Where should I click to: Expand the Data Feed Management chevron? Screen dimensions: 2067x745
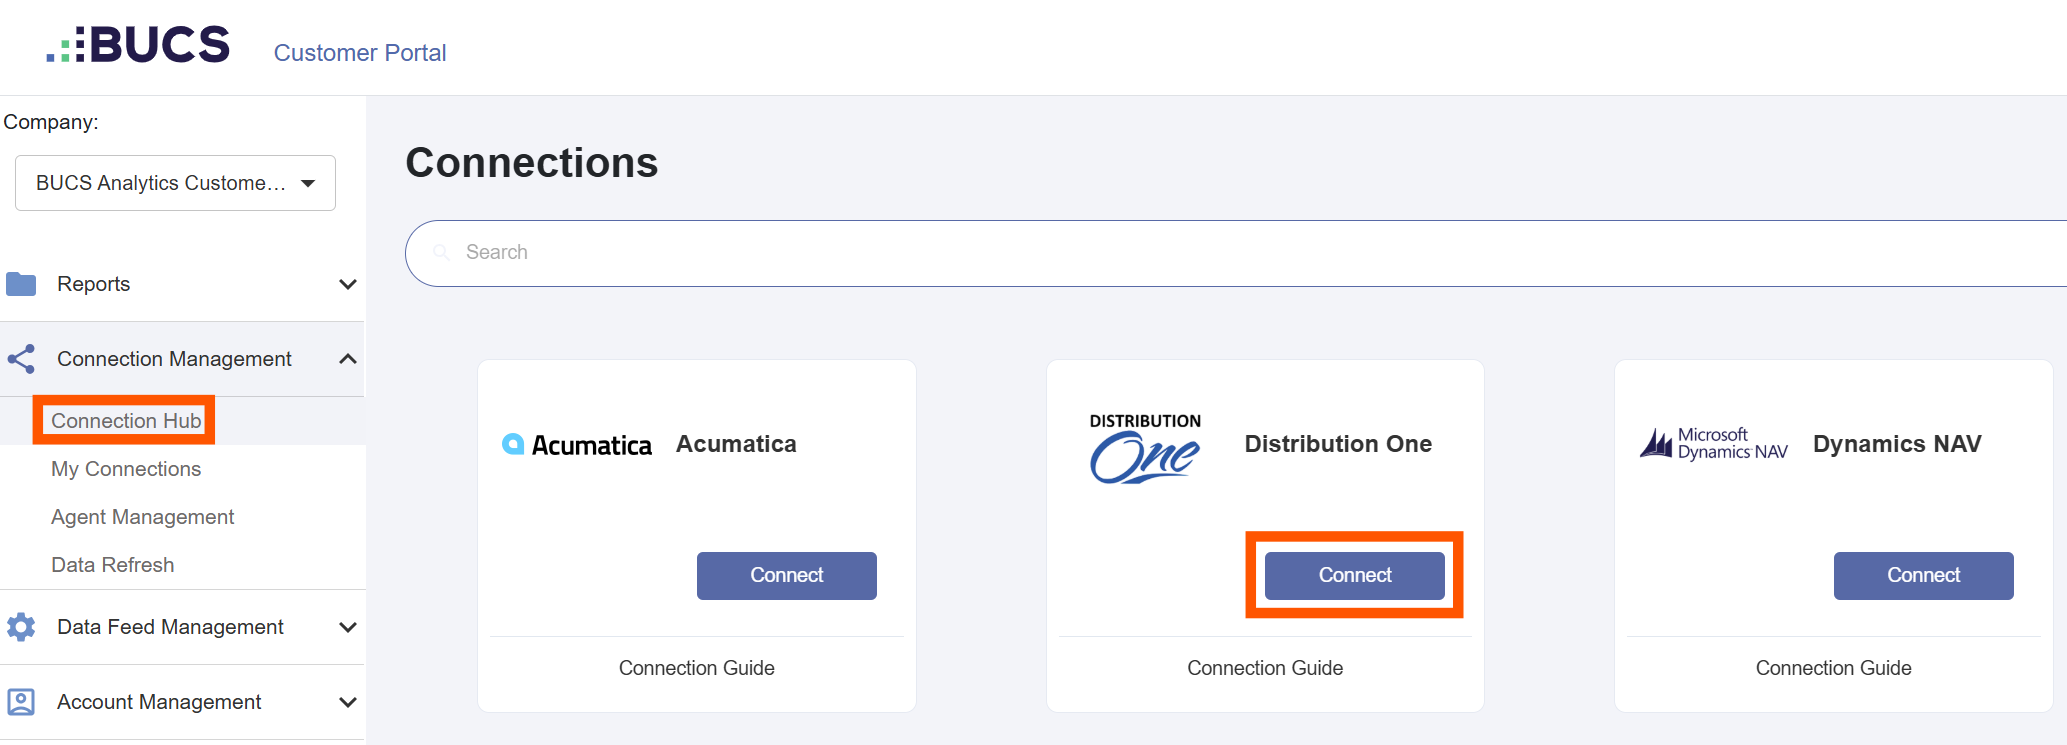(x=348, y=627)
